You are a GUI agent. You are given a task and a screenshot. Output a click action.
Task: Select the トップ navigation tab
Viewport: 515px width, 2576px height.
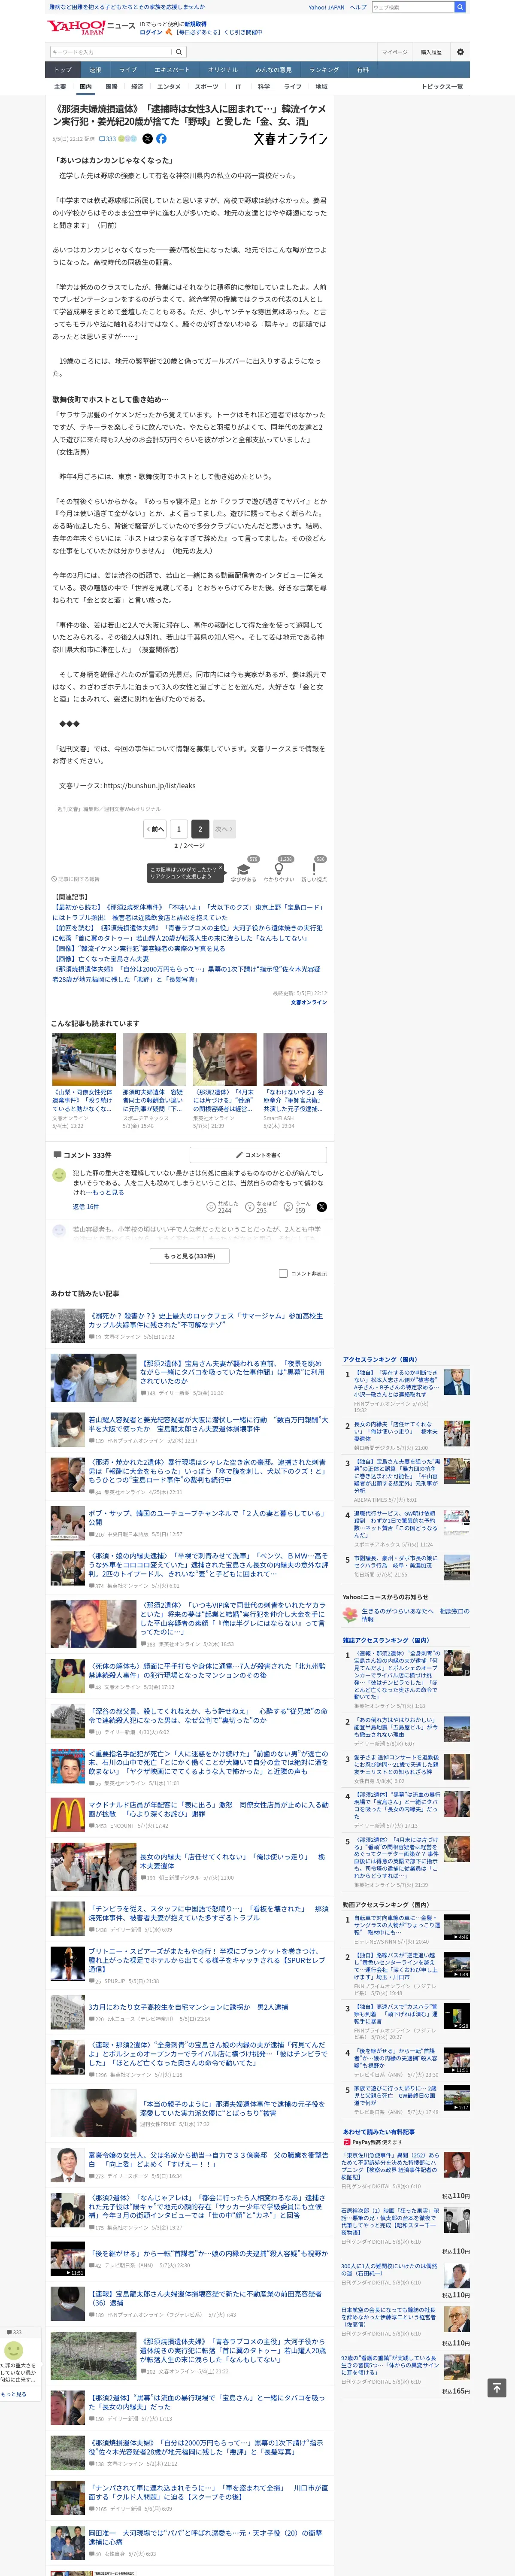[63, 70]
